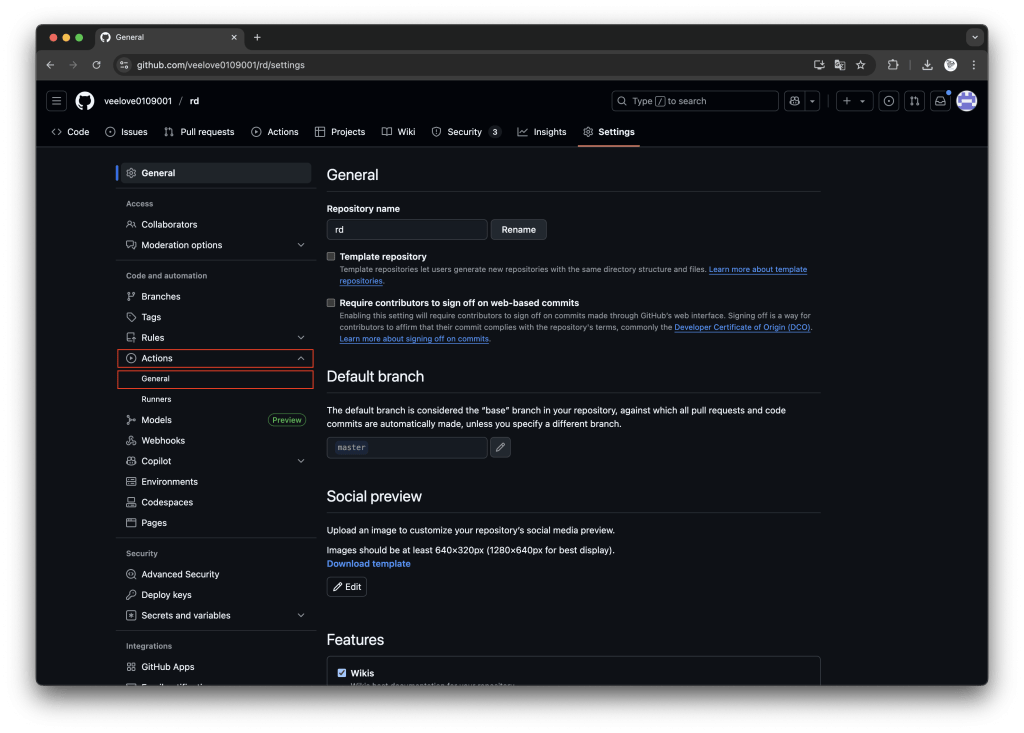Image resolution: width=1024 pixels, height=733 pixels.
Task: Bookmark page with the star icon
Action: point(860,65)
